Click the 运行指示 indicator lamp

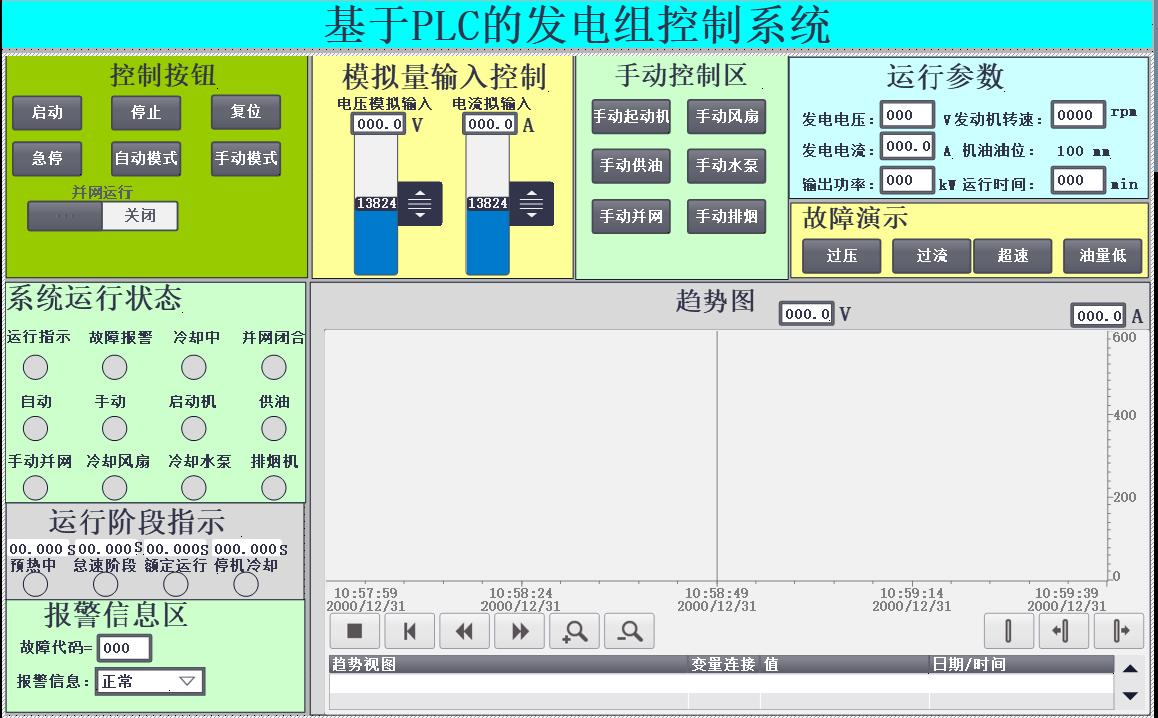(x=35, y=367)
